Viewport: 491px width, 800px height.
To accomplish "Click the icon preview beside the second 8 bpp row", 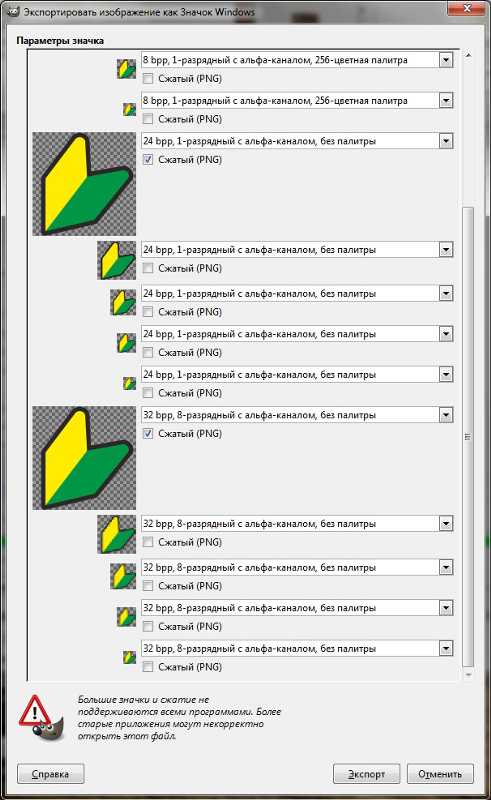I will tap(129, 109).
